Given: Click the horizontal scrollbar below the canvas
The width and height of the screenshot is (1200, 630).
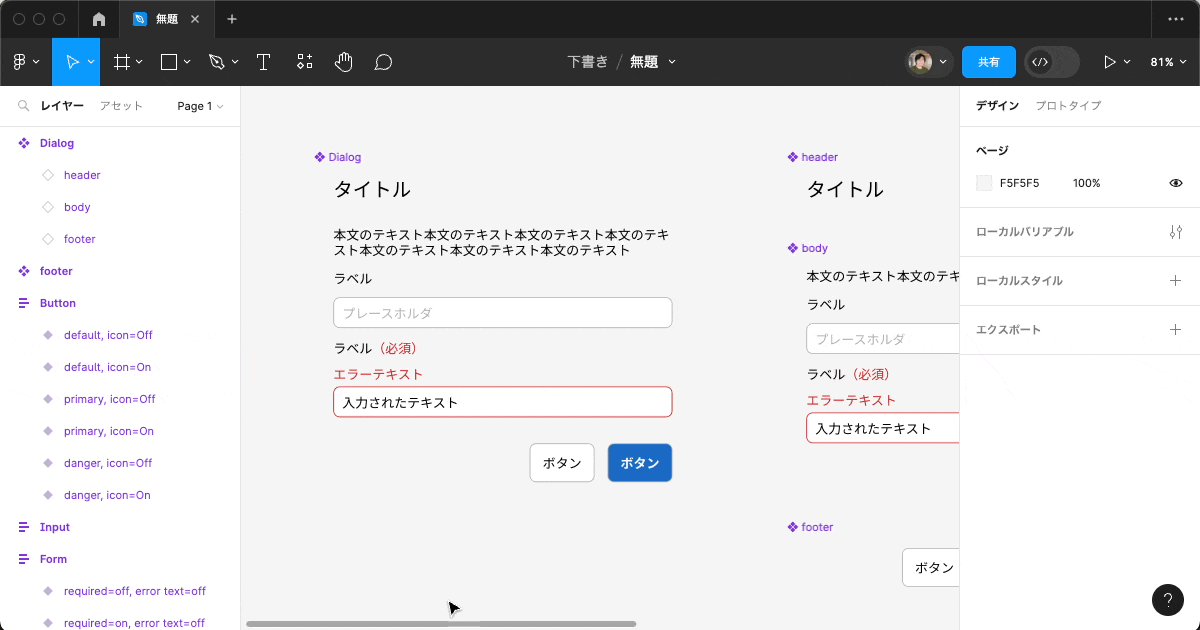Looking at the screenshot, I should 440,623.
